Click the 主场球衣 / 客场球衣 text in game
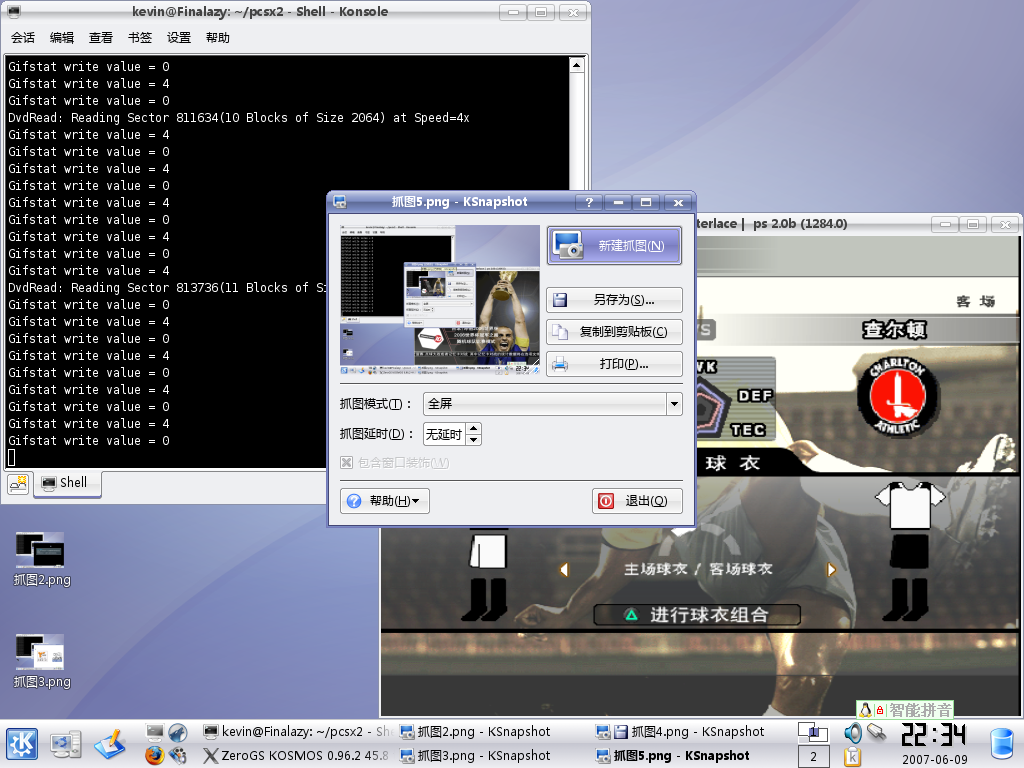 coord(697,569)
